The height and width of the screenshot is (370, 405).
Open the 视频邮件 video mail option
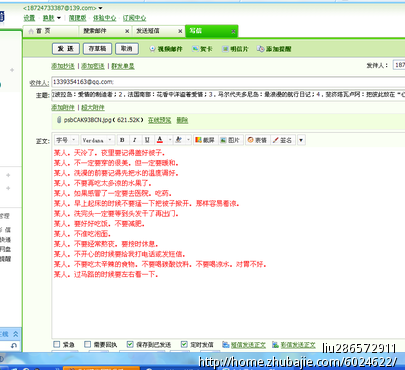166,49
